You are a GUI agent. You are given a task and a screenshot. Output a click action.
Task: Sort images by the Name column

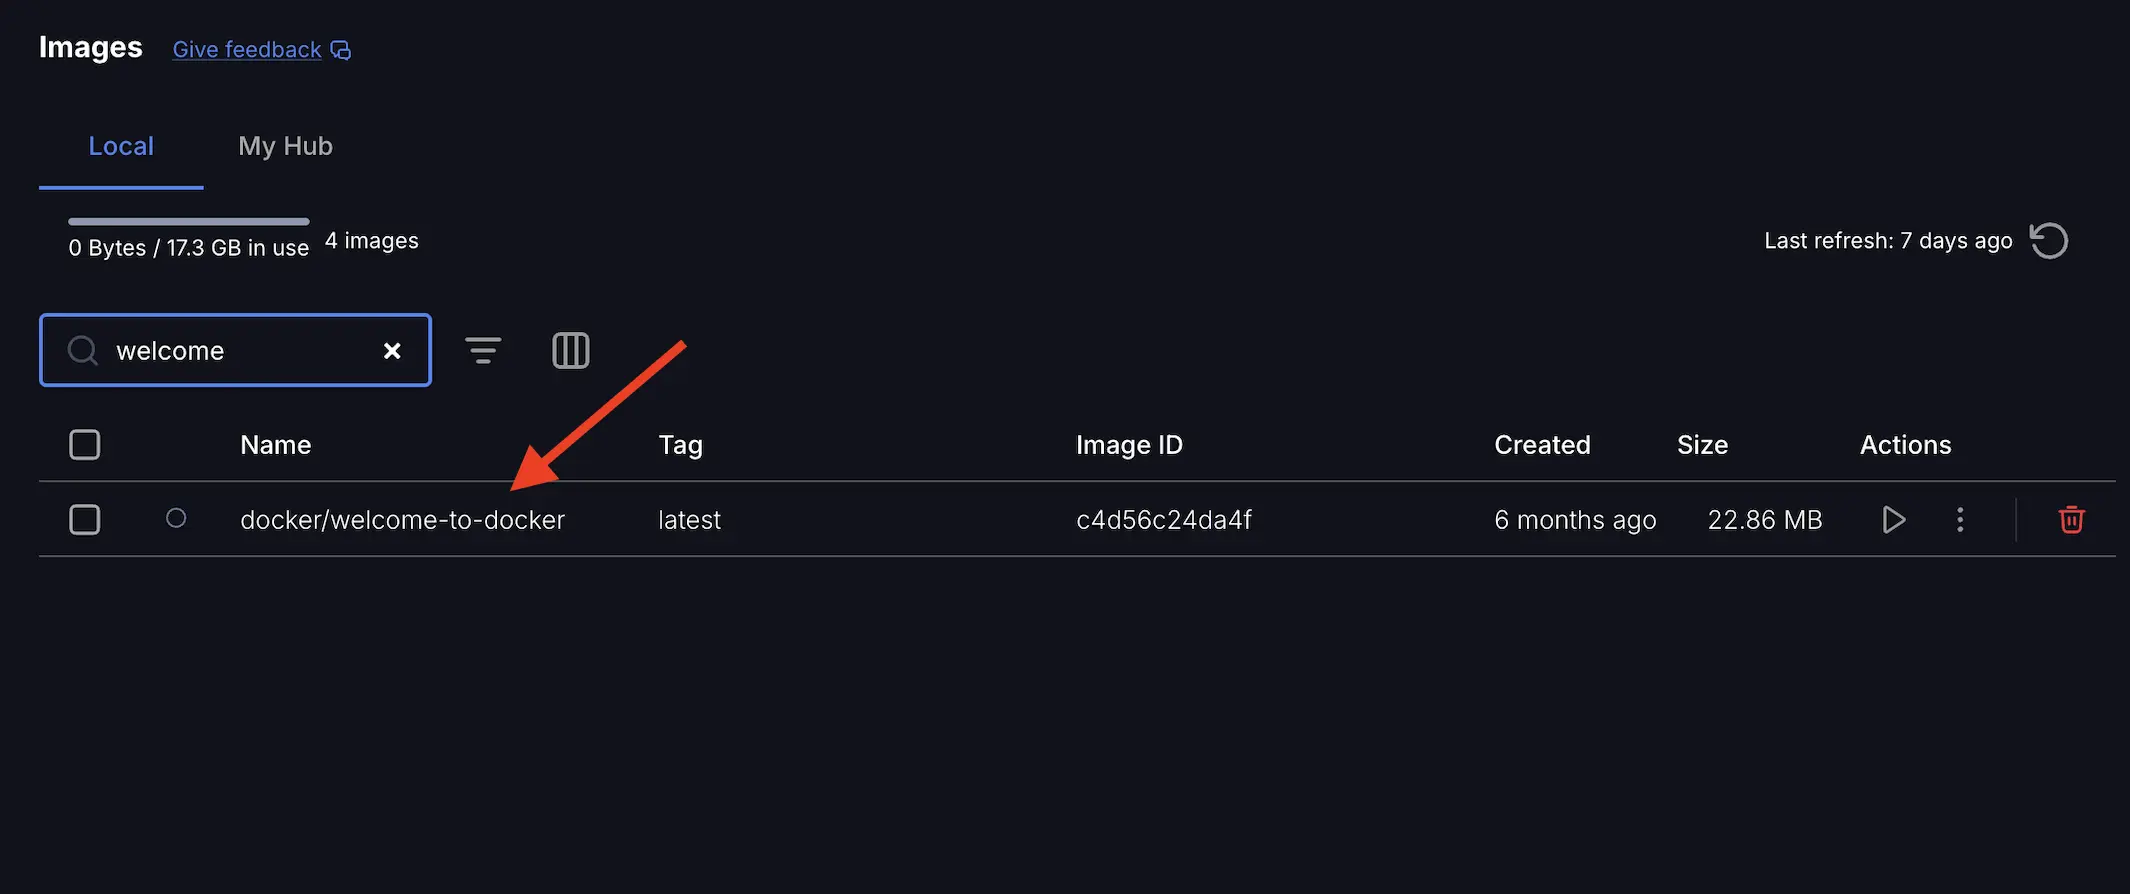[x=275, y=444]
